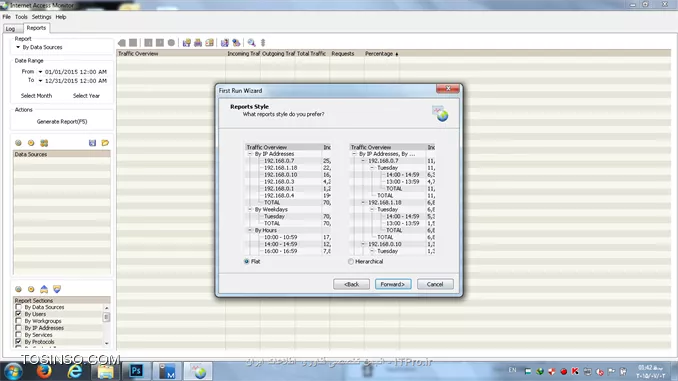Screen dimensions: 678x381
Task: Click the orange round icon above Report Sections
Action: point(31,289)
